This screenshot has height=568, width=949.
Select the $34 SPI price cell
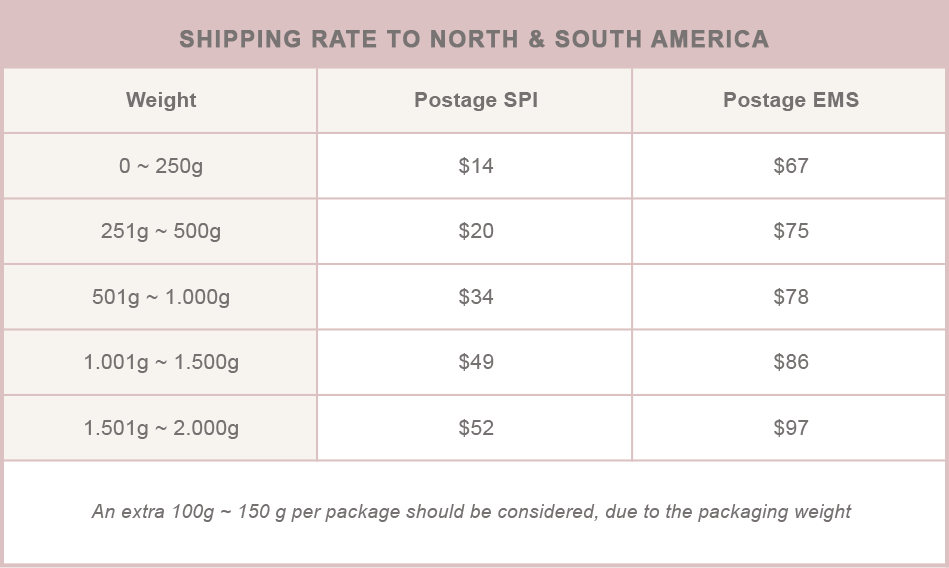tap(475, 297)
